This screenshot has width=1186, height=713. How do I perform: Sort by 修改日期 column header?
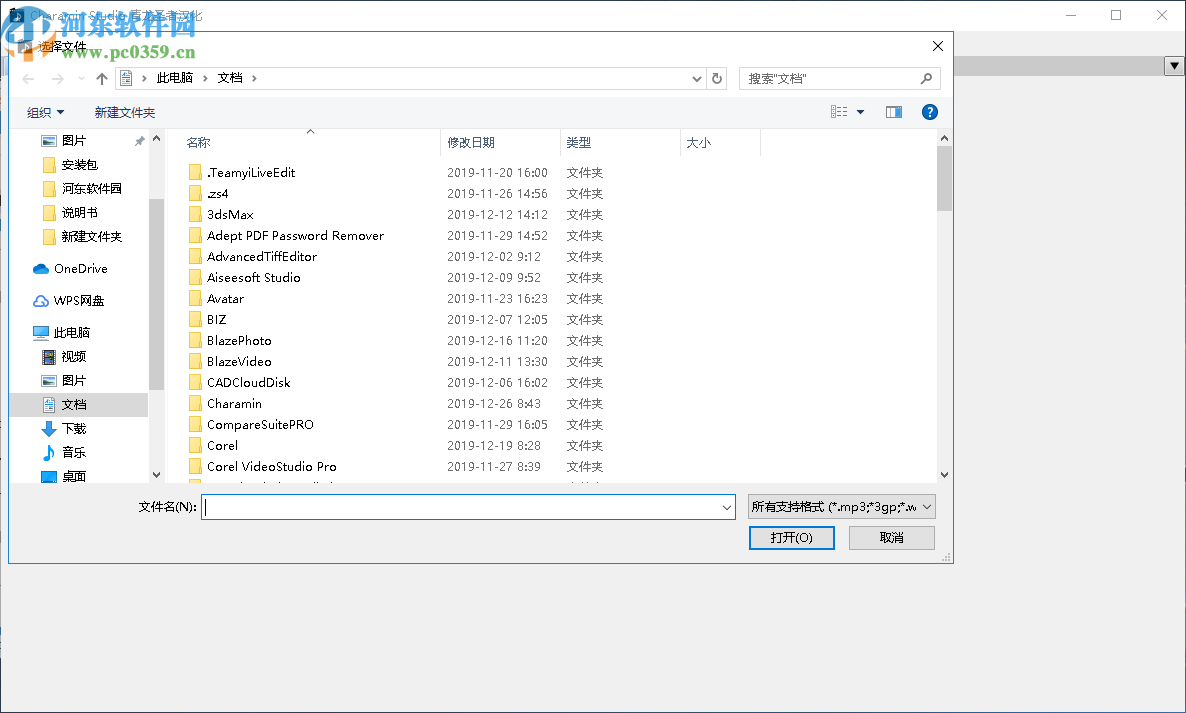point(470,143)
